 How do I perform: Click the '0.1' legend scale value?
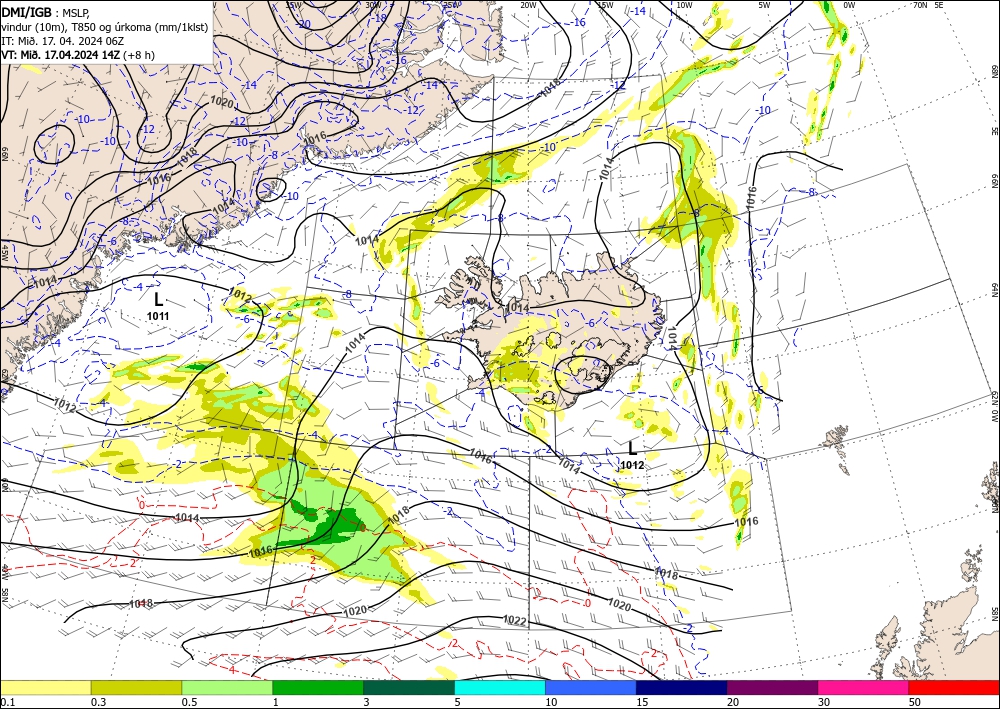8,702
